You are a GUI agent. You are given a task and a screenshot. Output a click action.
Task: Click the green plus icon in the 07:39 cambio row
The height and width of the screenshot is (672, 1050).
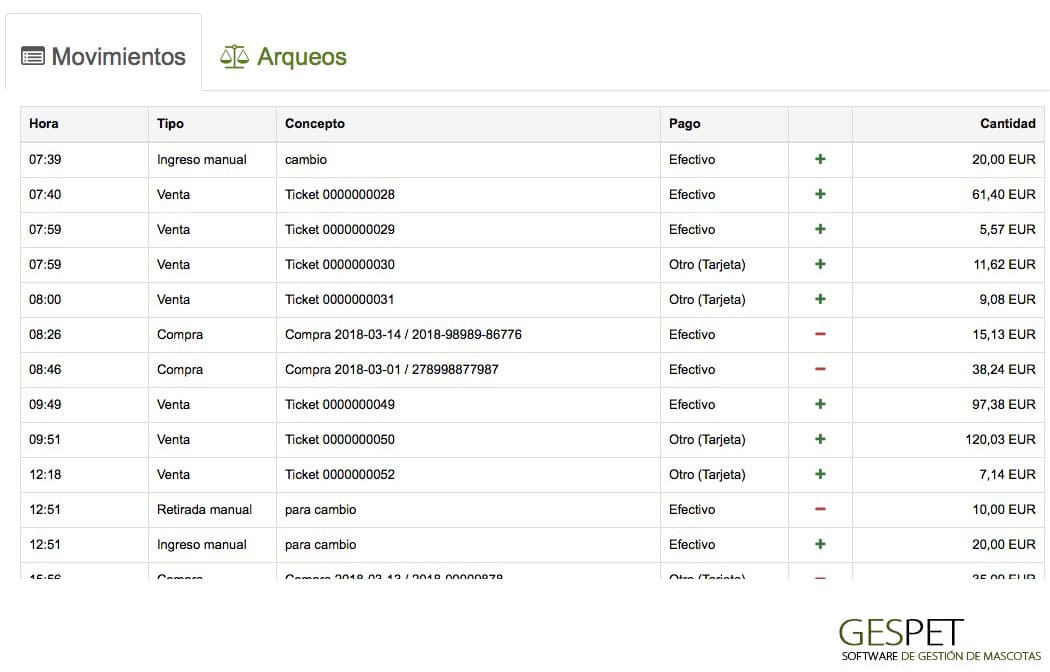pos(820,159)
